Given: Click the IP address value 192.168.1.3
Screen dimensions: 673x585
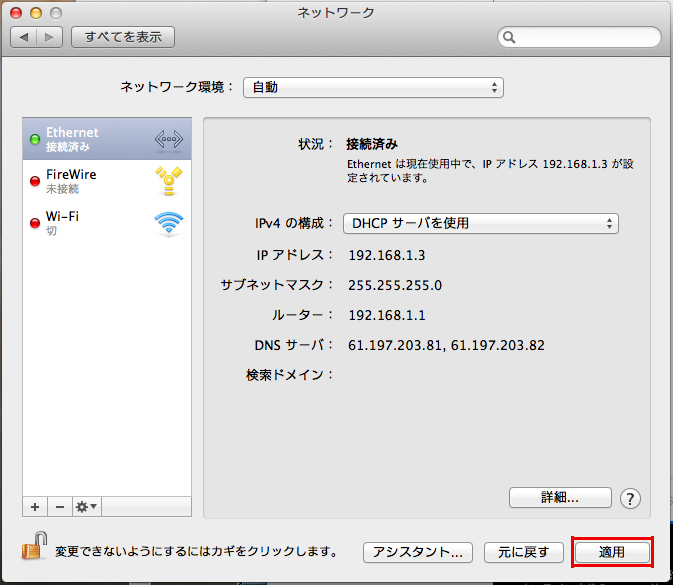Looking at the screenshot, I should point(387,255).
